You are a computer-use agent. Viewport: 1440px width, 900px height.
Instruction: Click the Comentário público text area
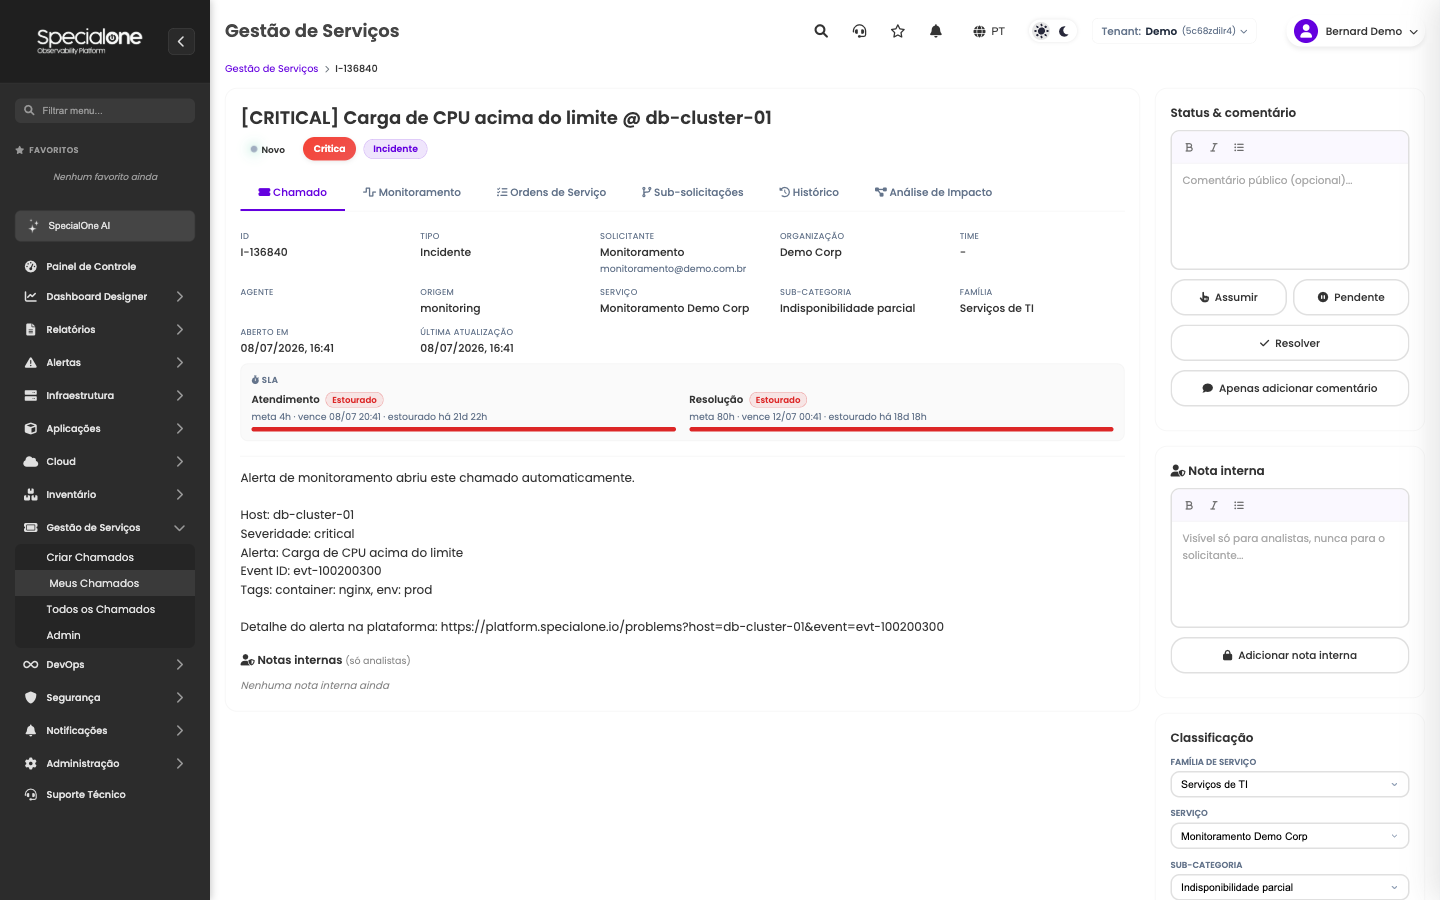tap(1290, 216)
